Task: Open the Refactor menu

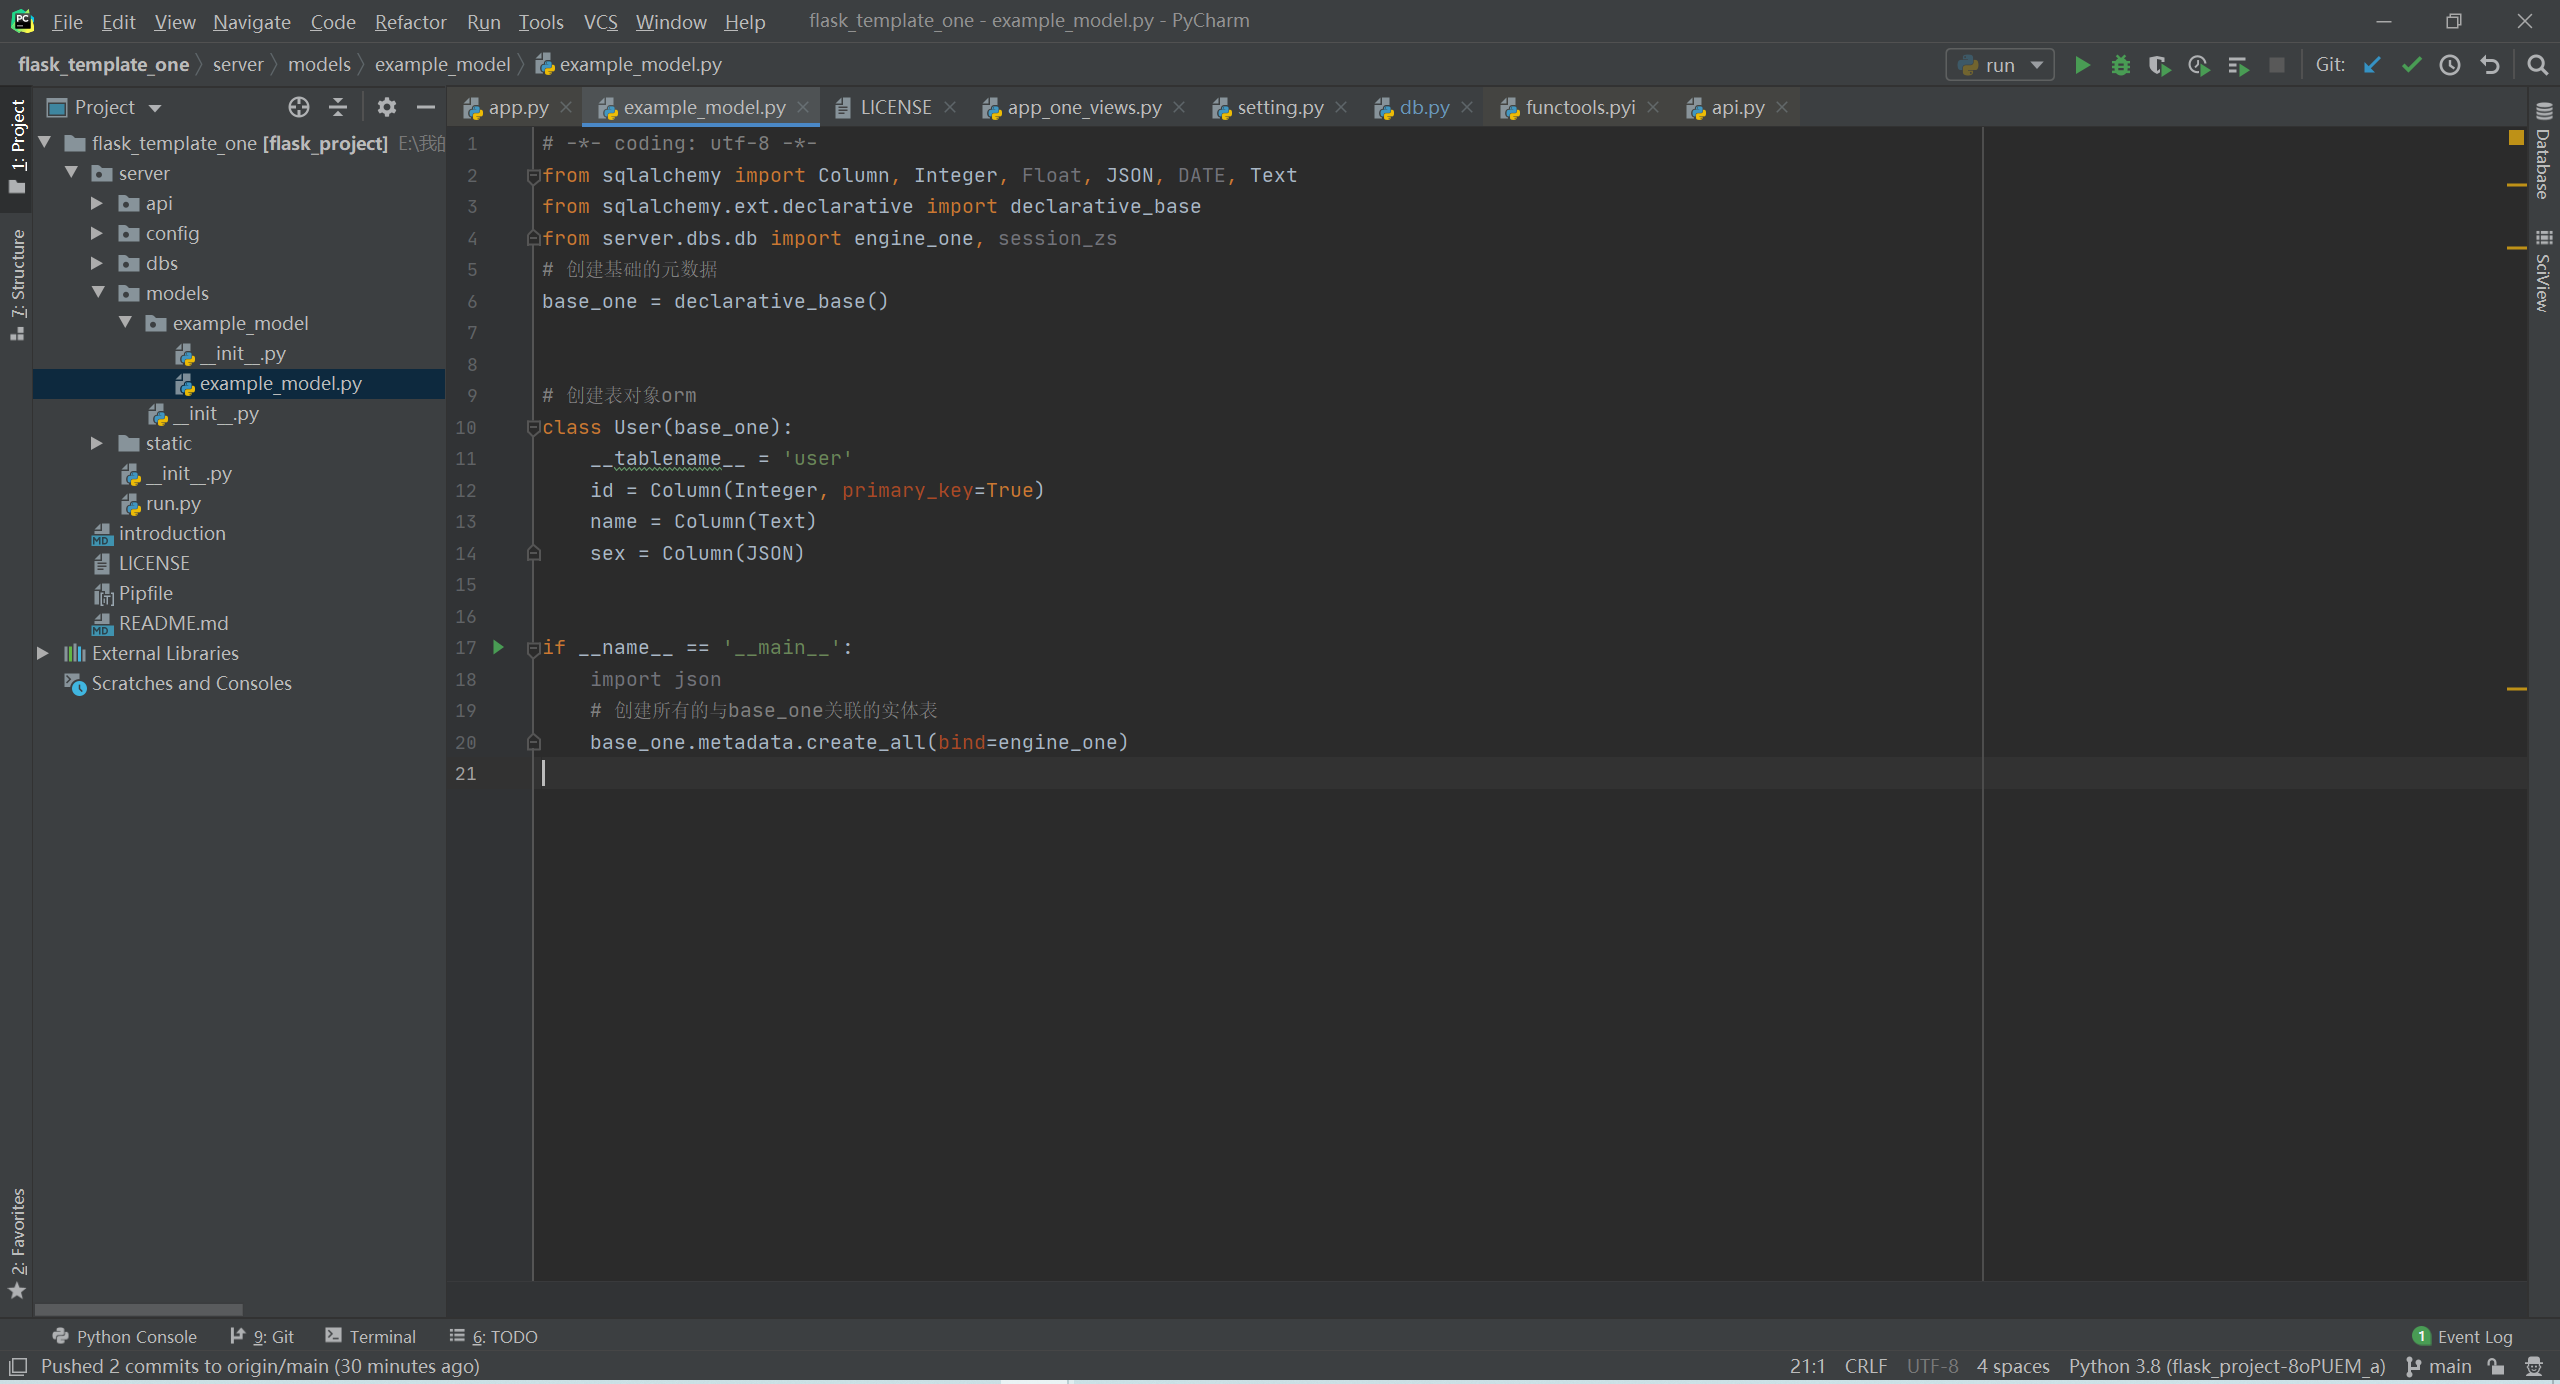Action: click(410, 21)
